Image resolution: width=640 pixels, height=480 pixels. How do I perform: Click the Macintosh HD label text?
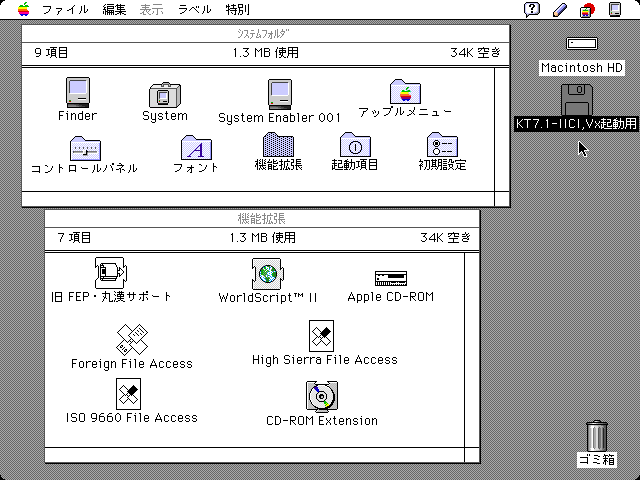[582, 68]
